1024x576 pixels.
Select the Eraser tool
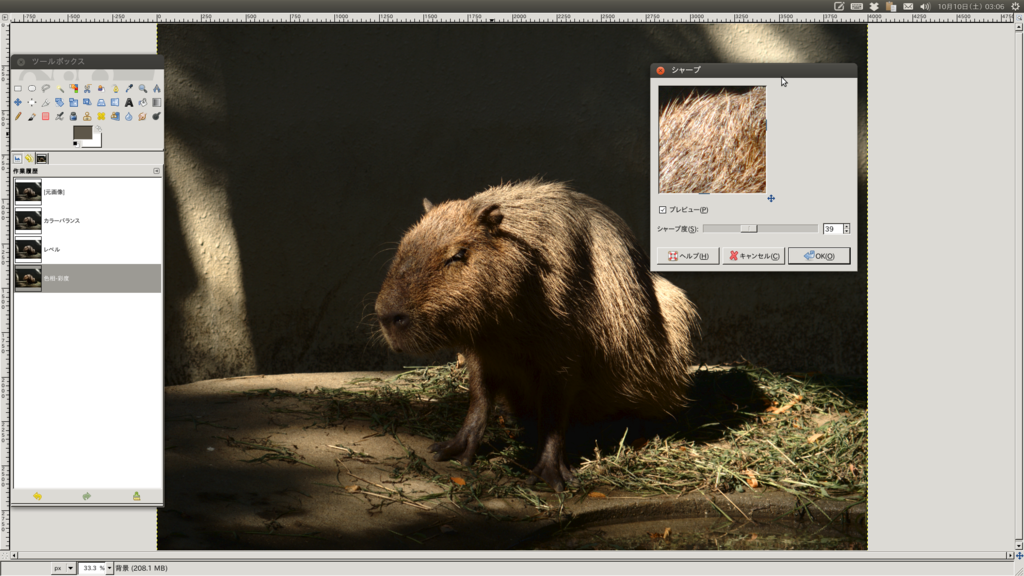point(46,116)
